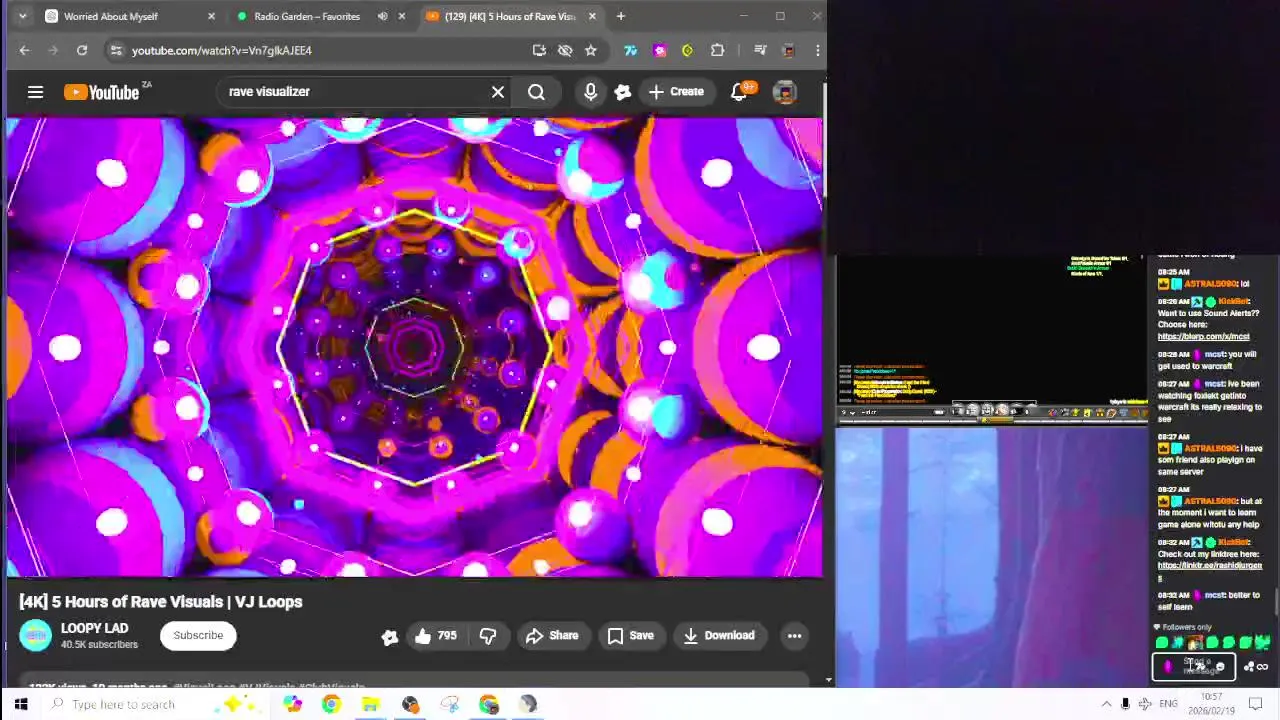Start voice search with the microphone
1280x720 pixels.
(x=590, y=92)
